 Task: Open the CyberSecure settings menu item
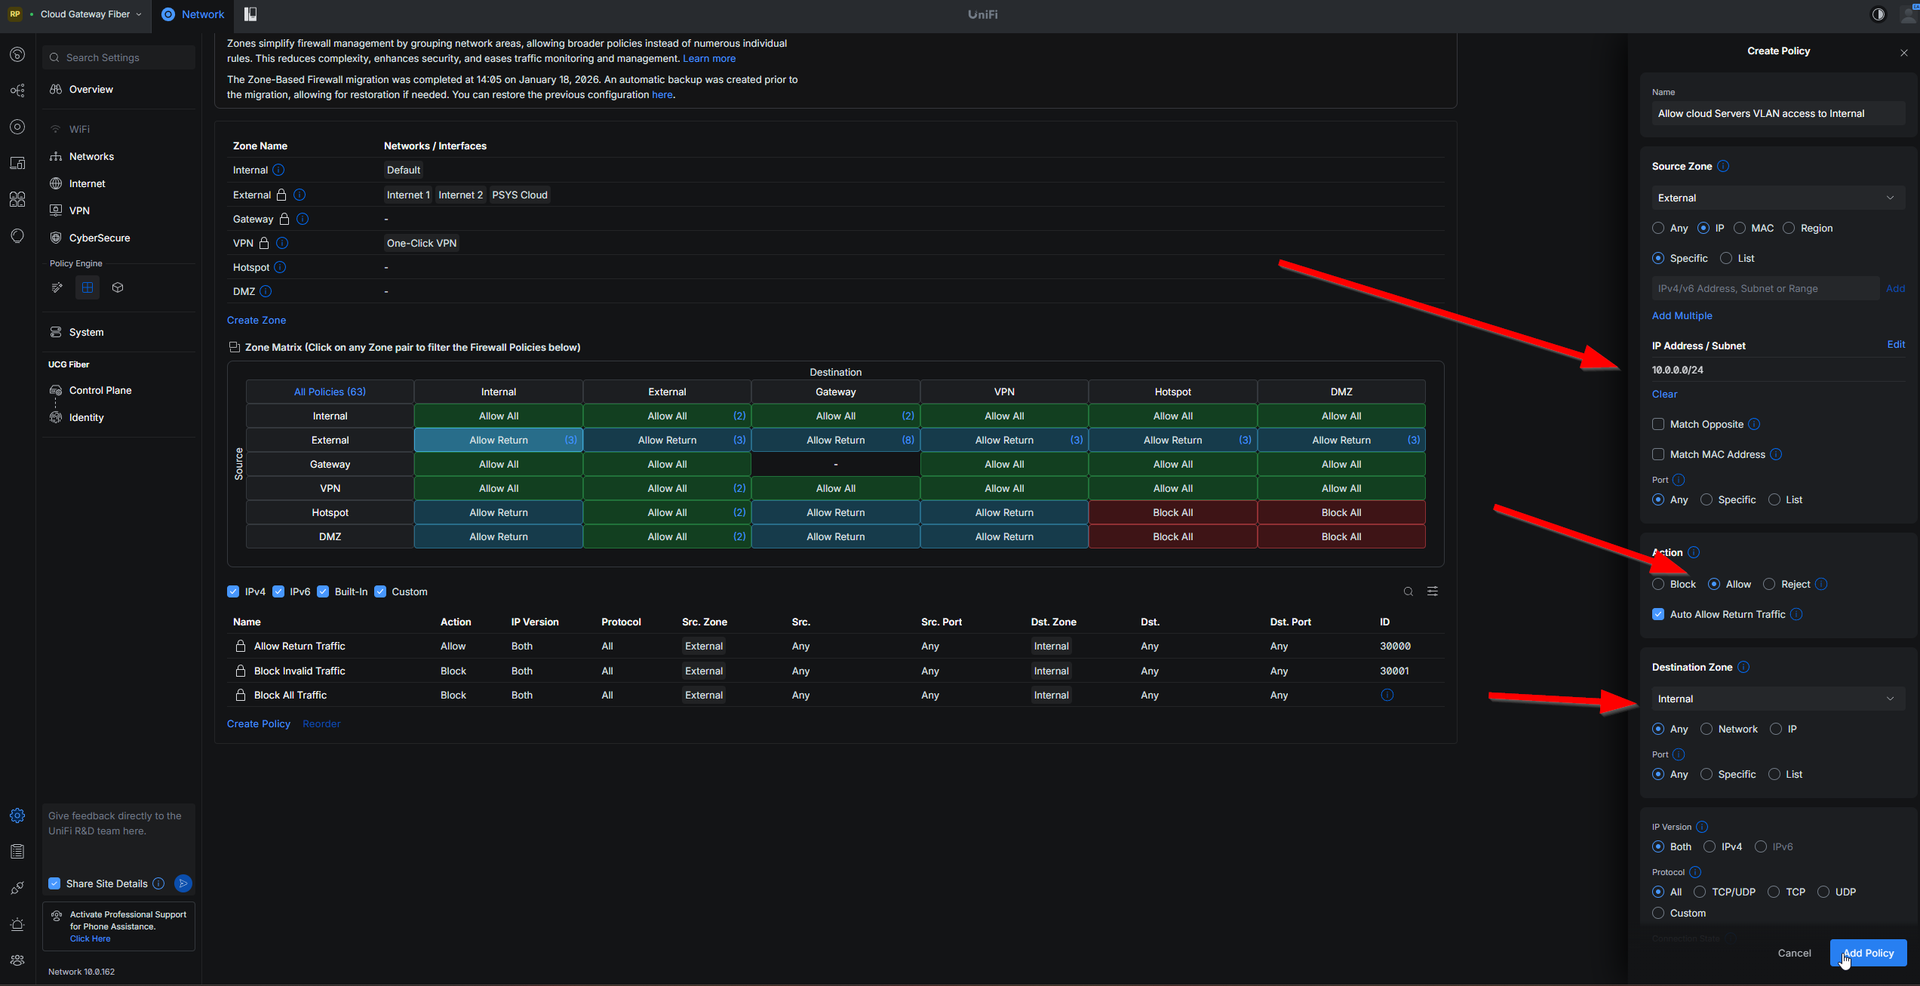click(x=99, y=238)
